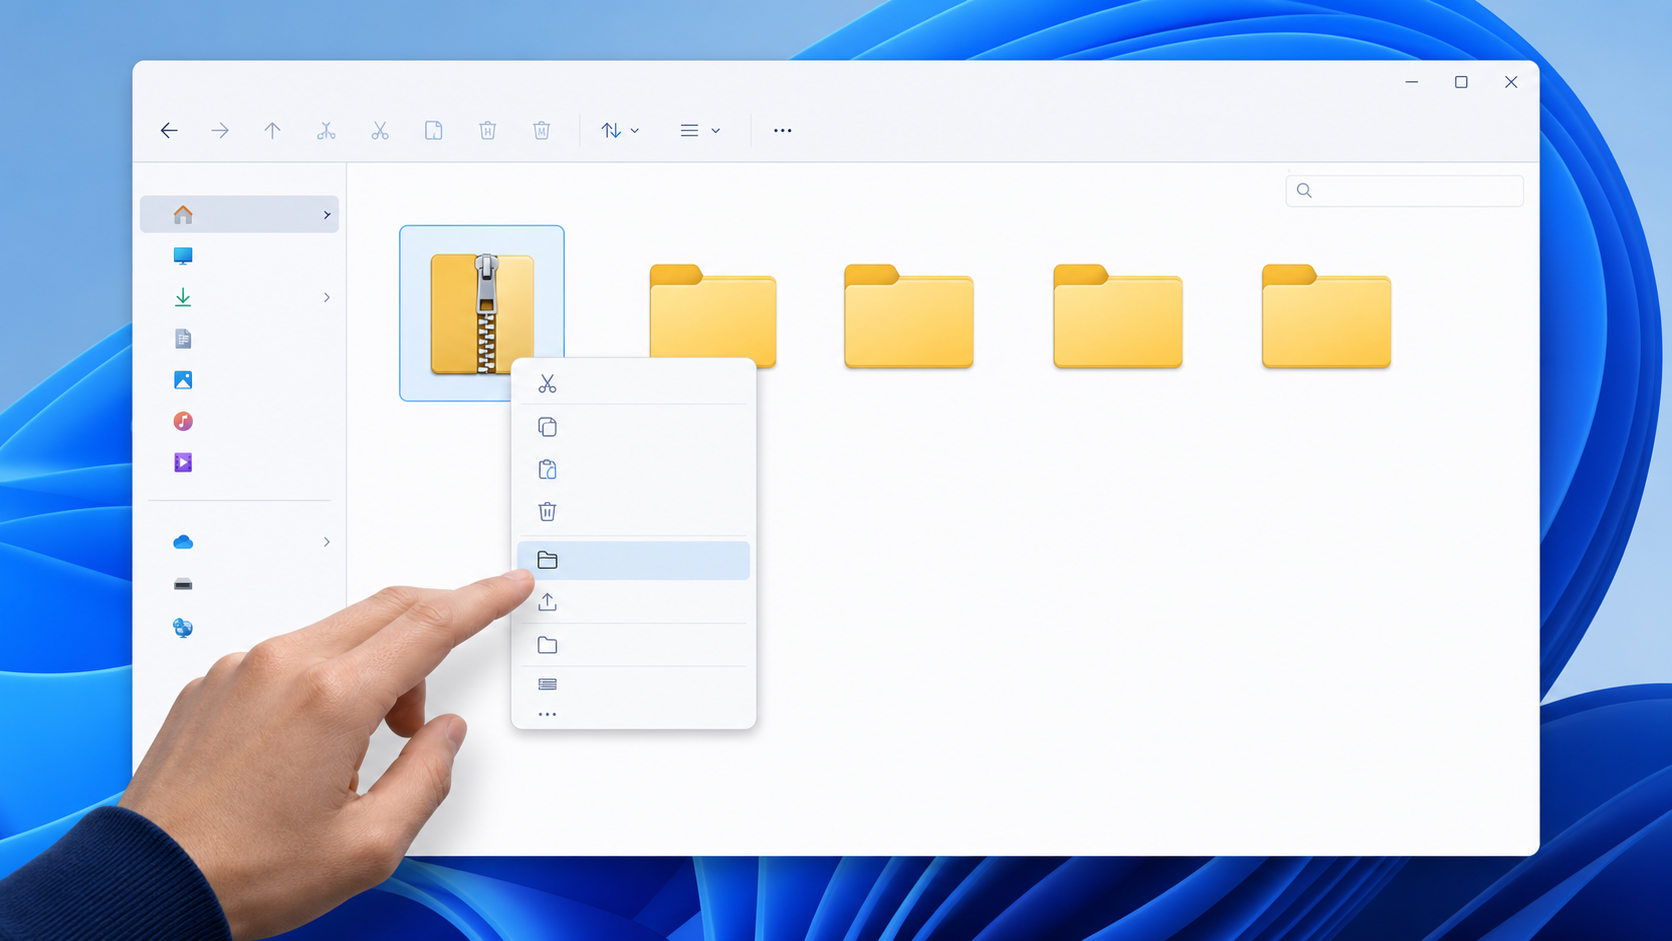Click the toolbar page icon
Viewport: 1672px width, 941px height.
(433, 130)
